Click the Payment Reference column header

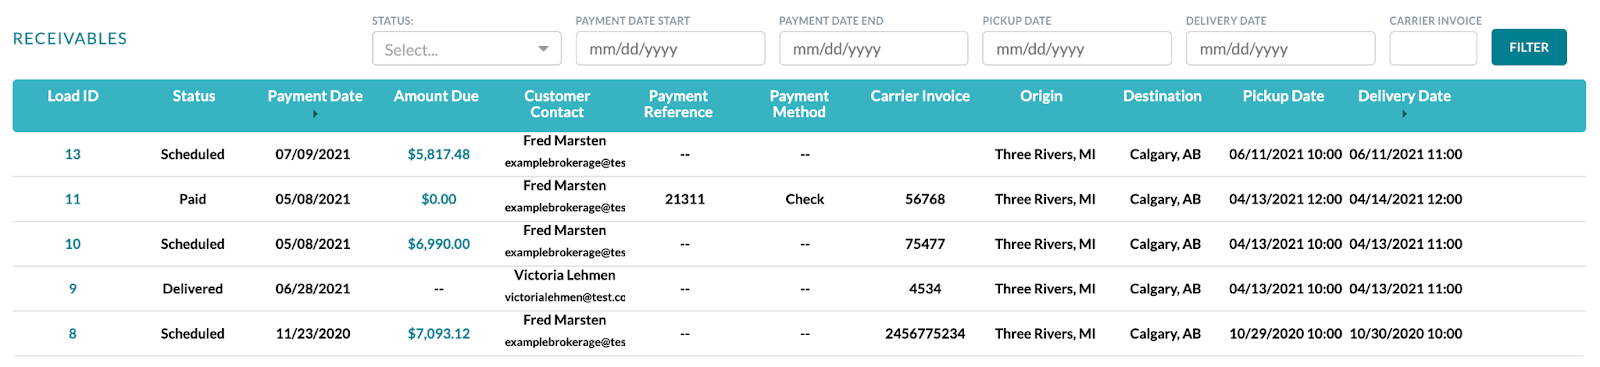click(x=678, y=104)
